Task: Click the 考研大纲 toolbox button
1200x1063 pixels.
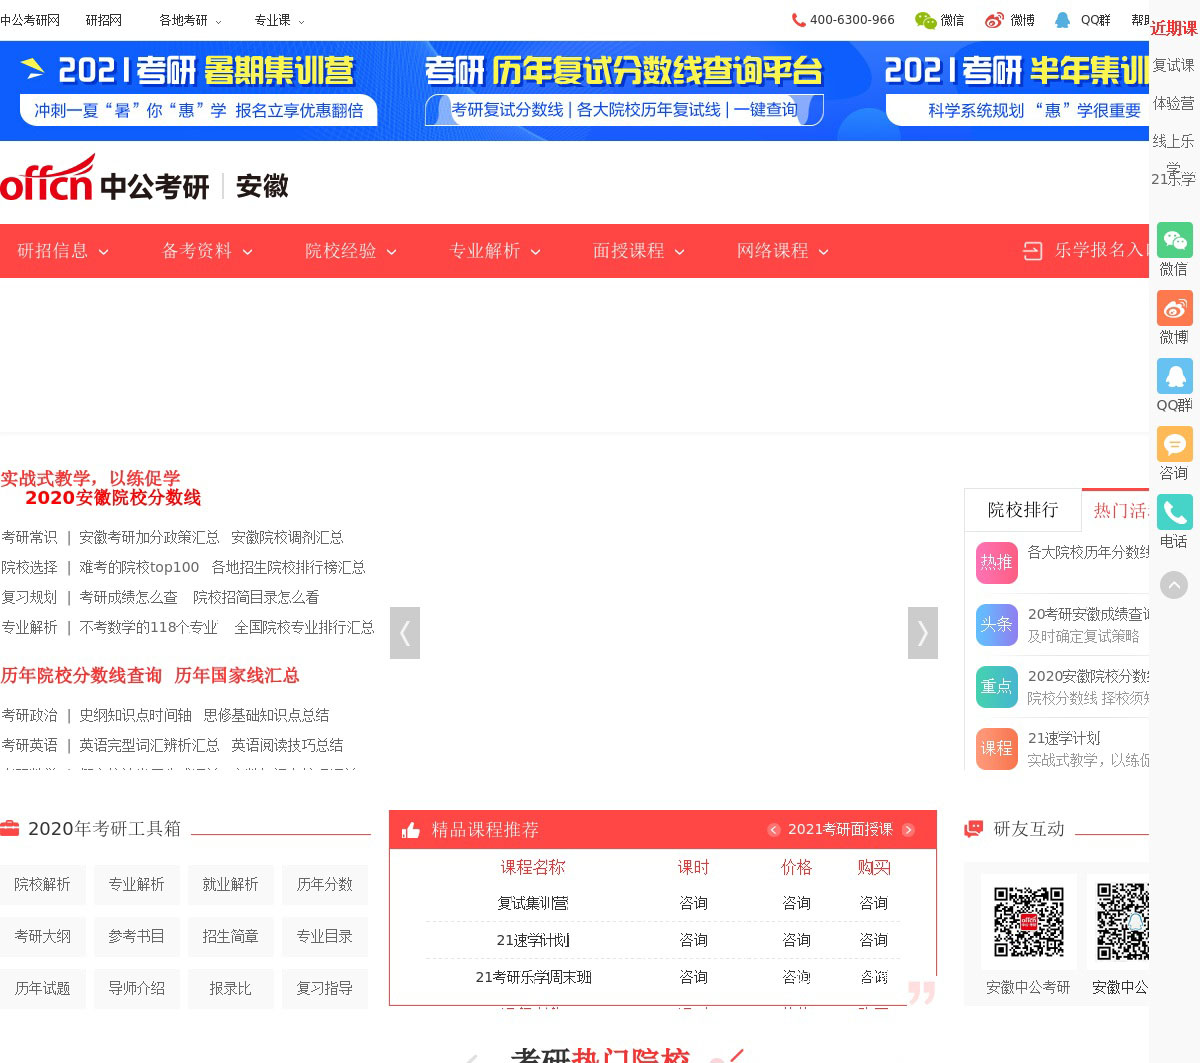Action: pyautogui.click(x=43, y=937)
